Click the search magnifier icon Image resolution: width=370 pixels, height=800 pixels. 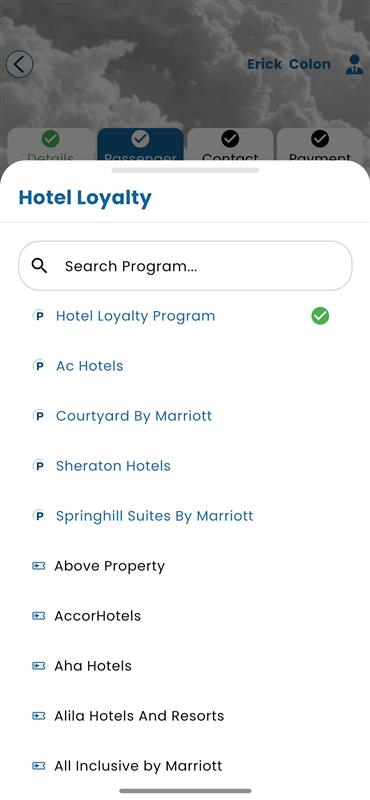[39, 265]
